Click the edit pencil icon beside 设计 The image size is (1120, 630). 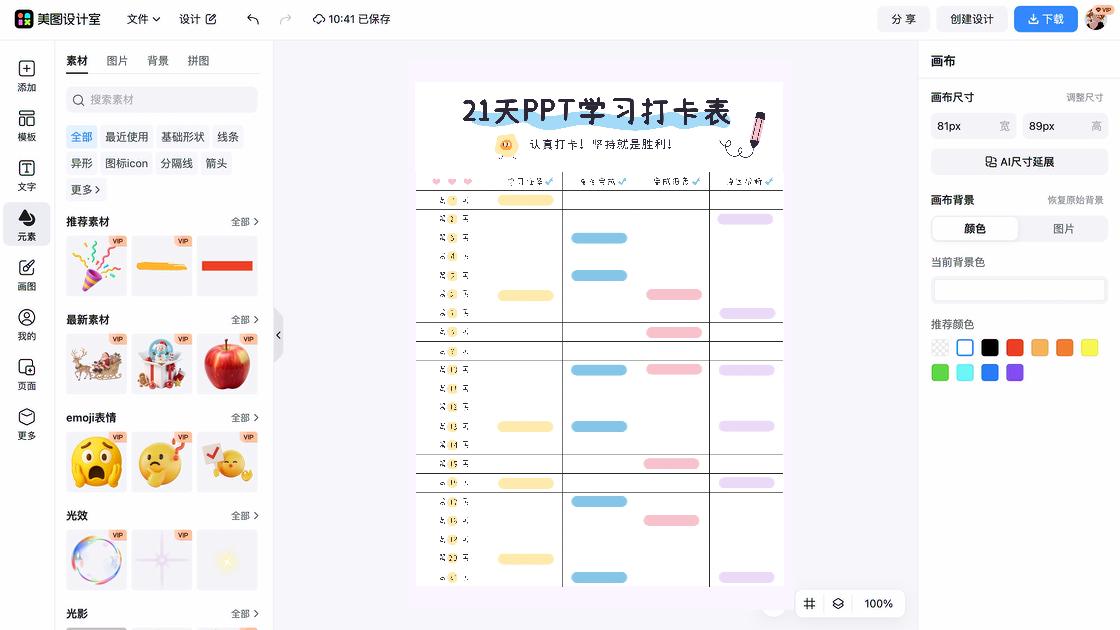(x=211, y=19)
